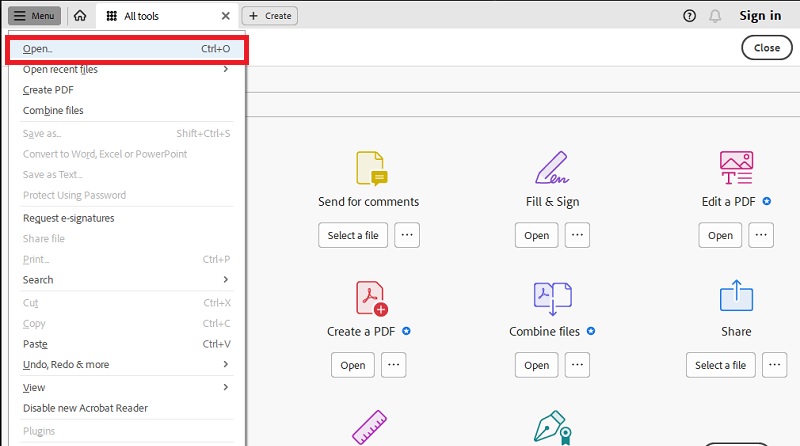
Task: Click the Combine files icon
Action: coord(553,298)
